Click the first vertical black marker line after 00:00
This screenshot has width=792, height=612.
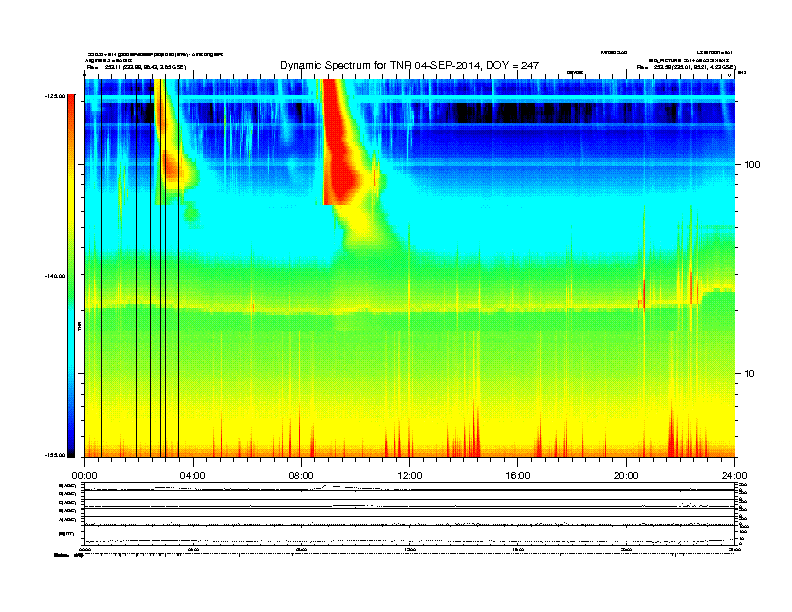102,268
